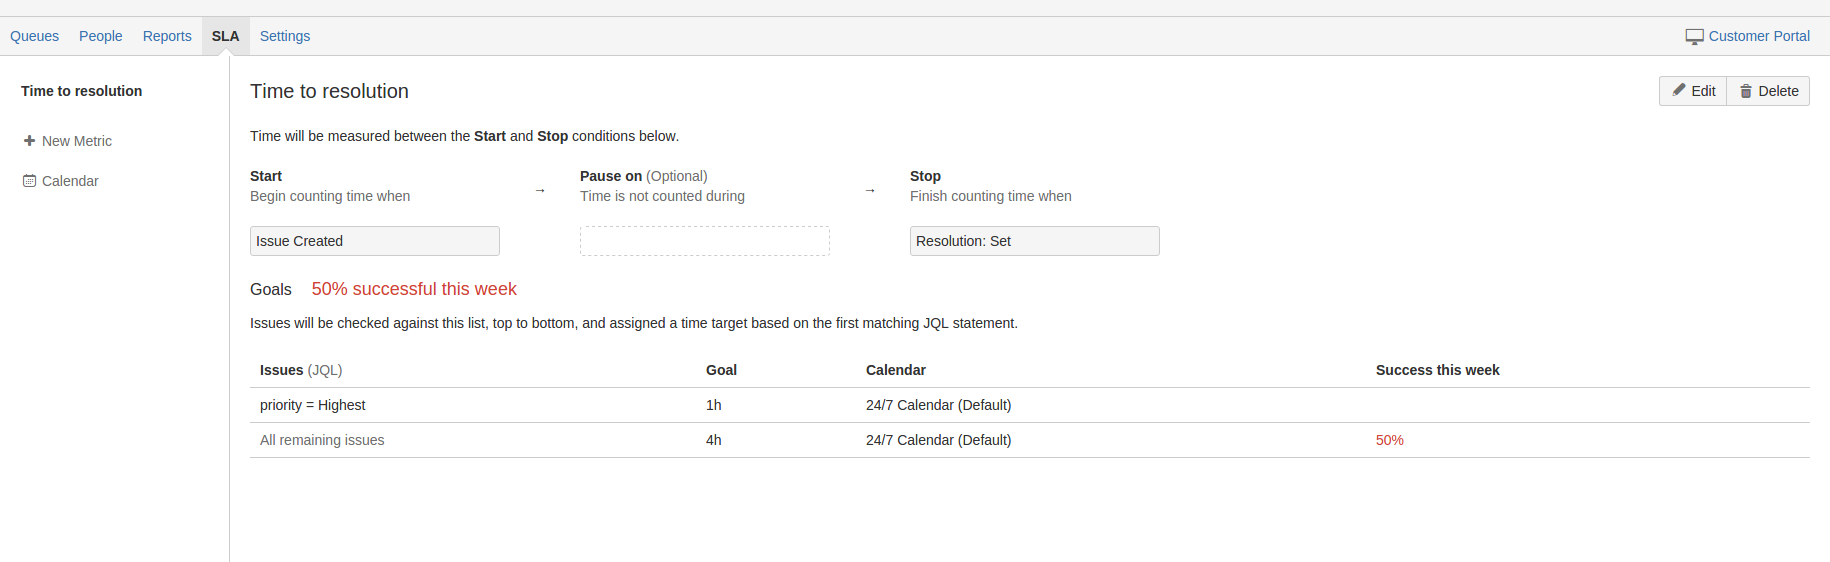Switch to the People tab
The width and height of the screenshot is (1830, 562).
pos(101,36)
